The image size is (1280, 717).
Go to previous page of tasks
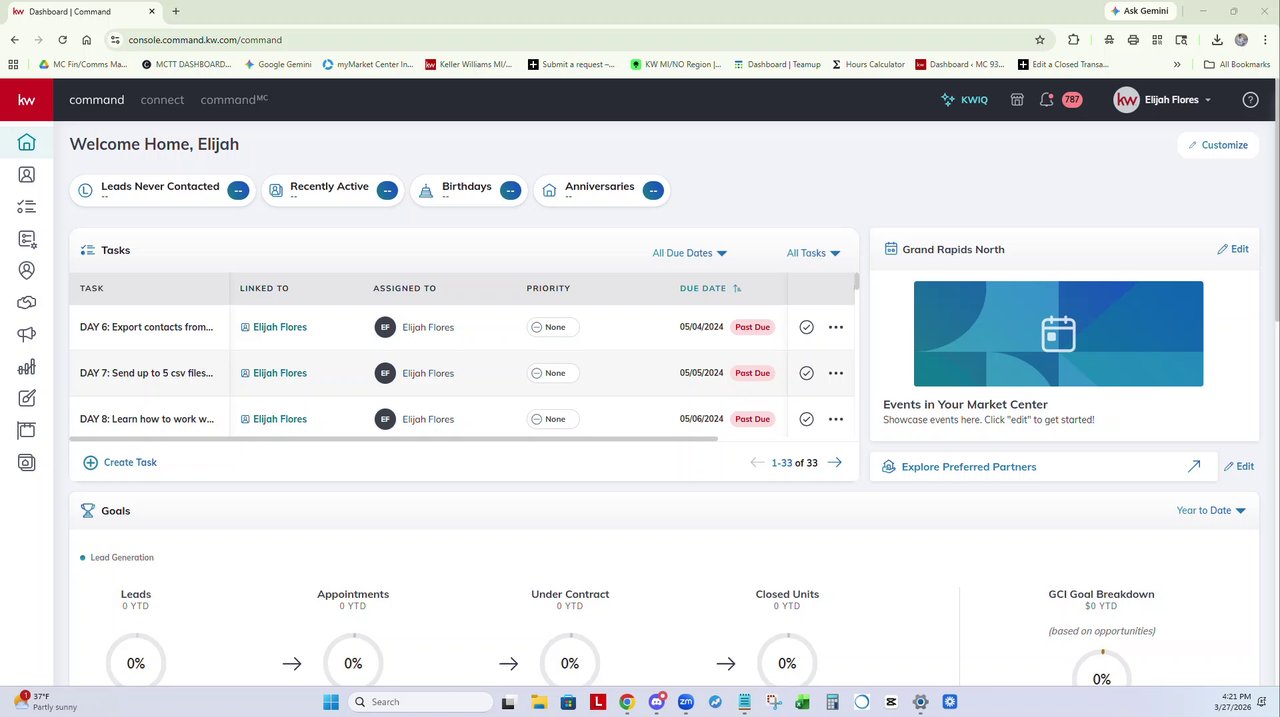757,463
